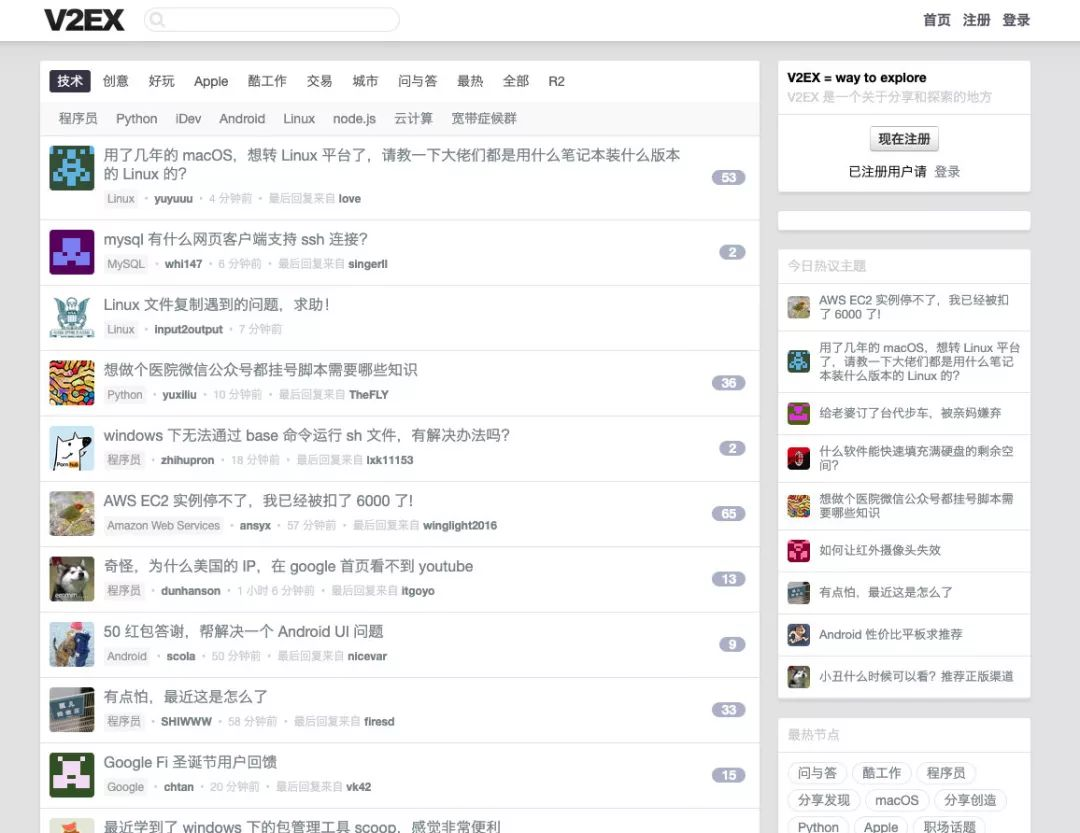
Task: Click yuyuuu's avatar on macOS Linux topic
Action: click(x=72, y=167)
